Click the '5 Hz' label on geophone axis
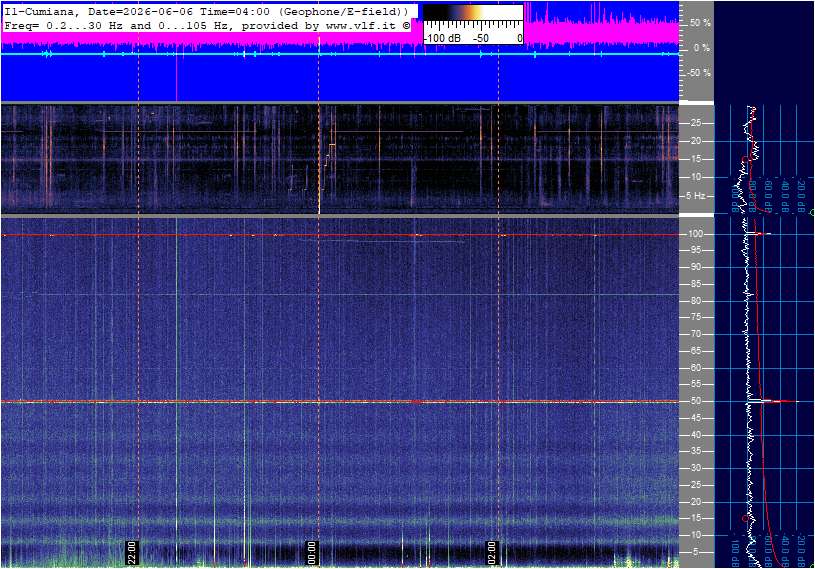The height and width of the screenshot is (569, 815). click(695, 196)
